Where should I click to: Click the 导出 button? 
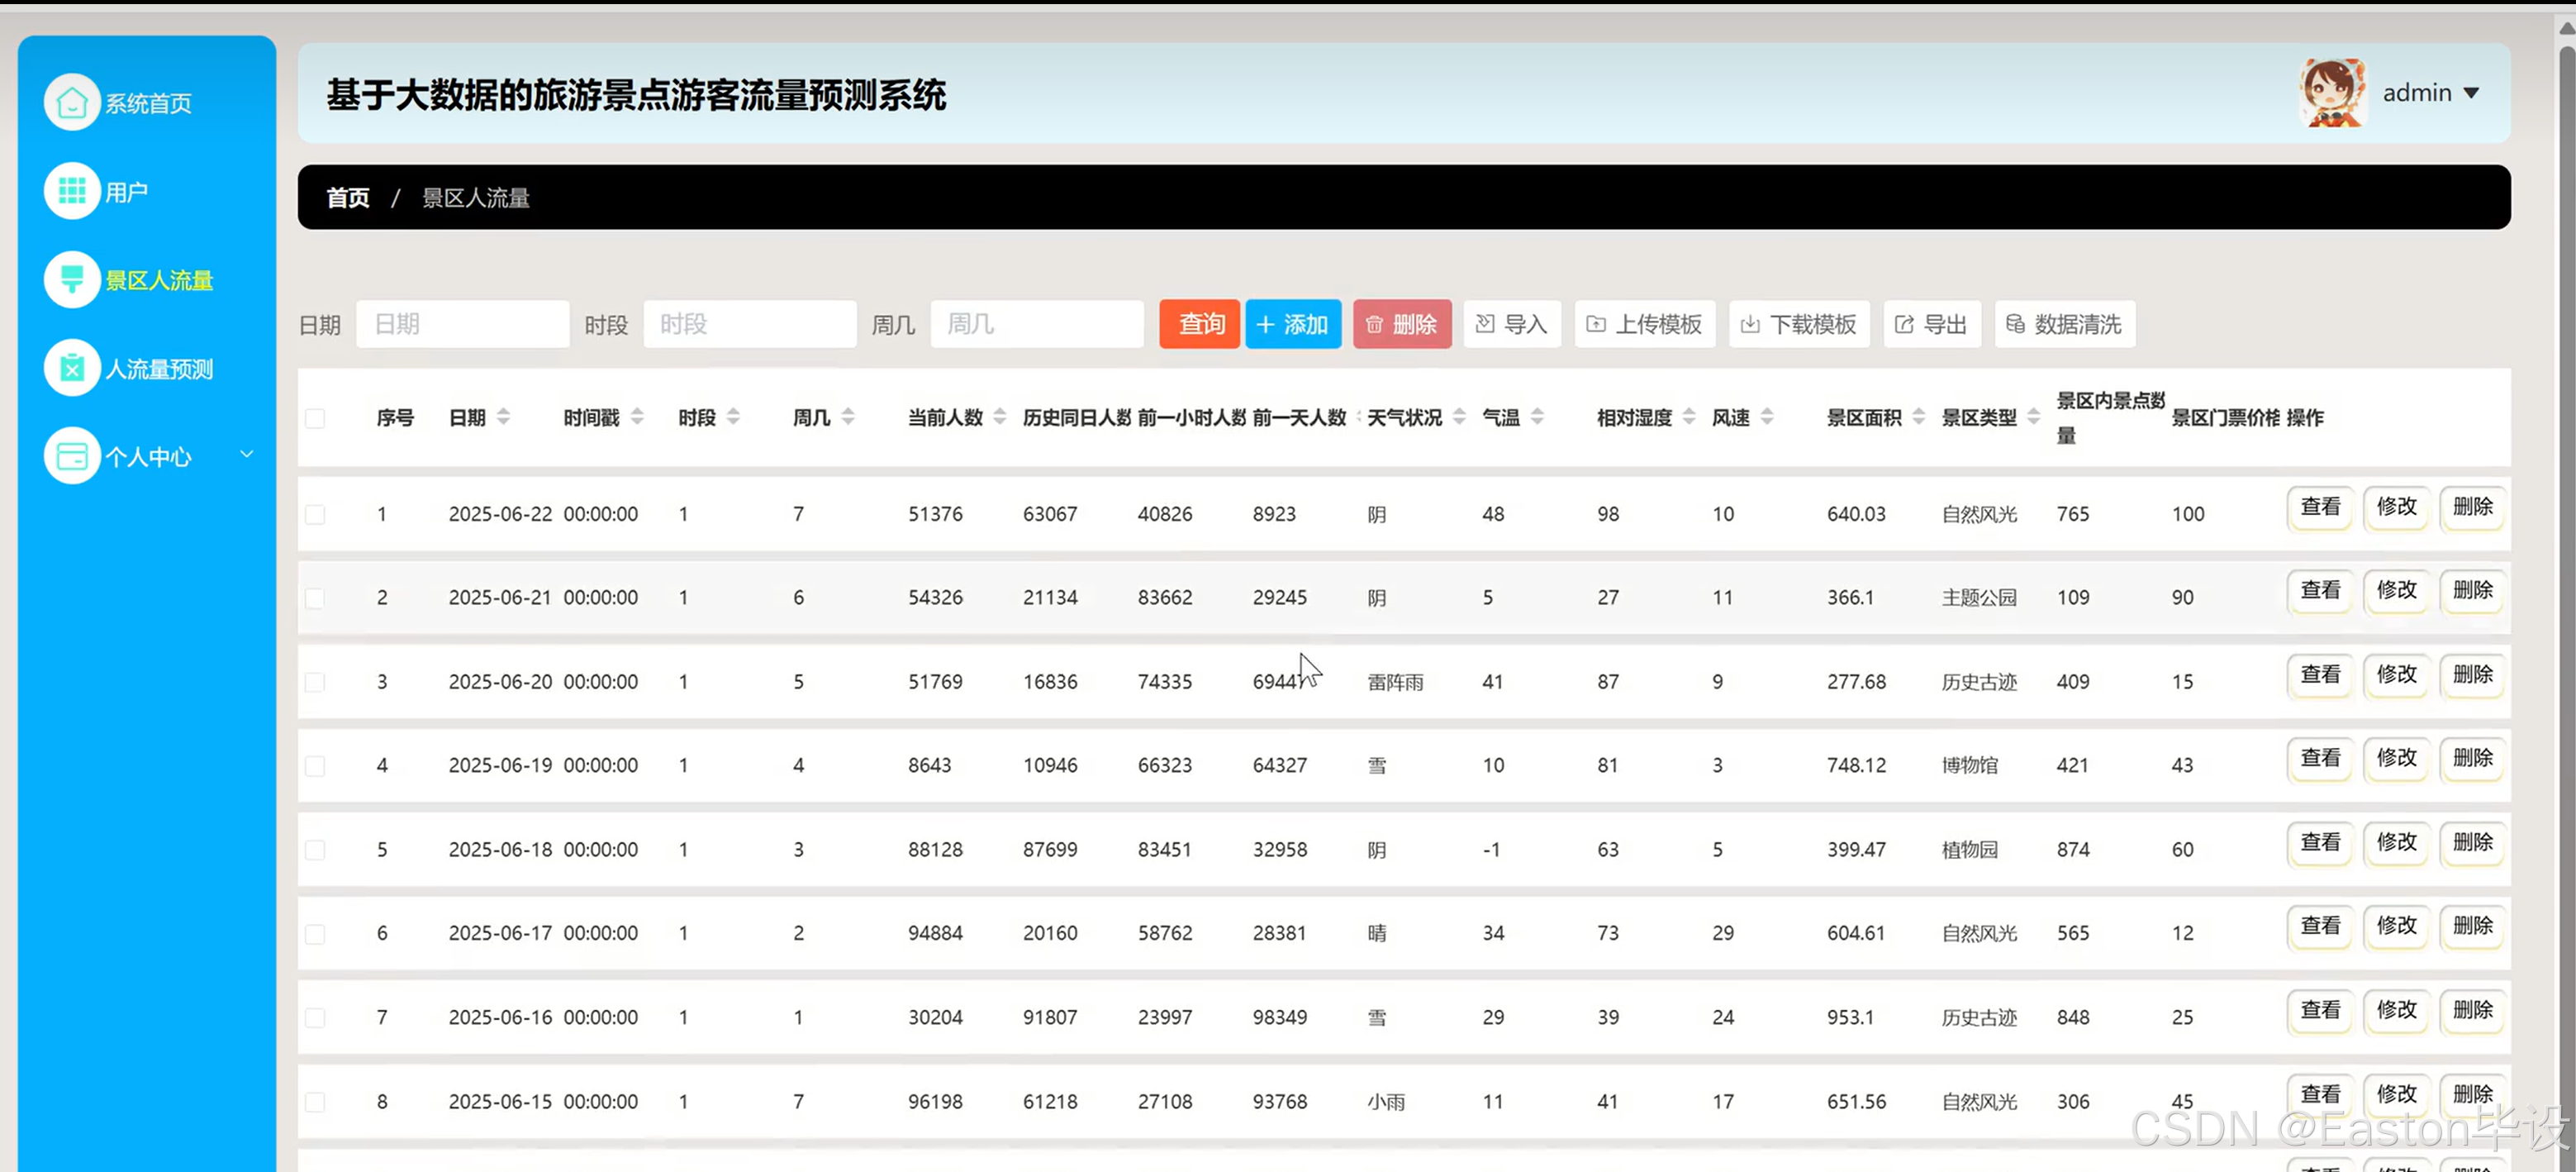[1932, 324]
